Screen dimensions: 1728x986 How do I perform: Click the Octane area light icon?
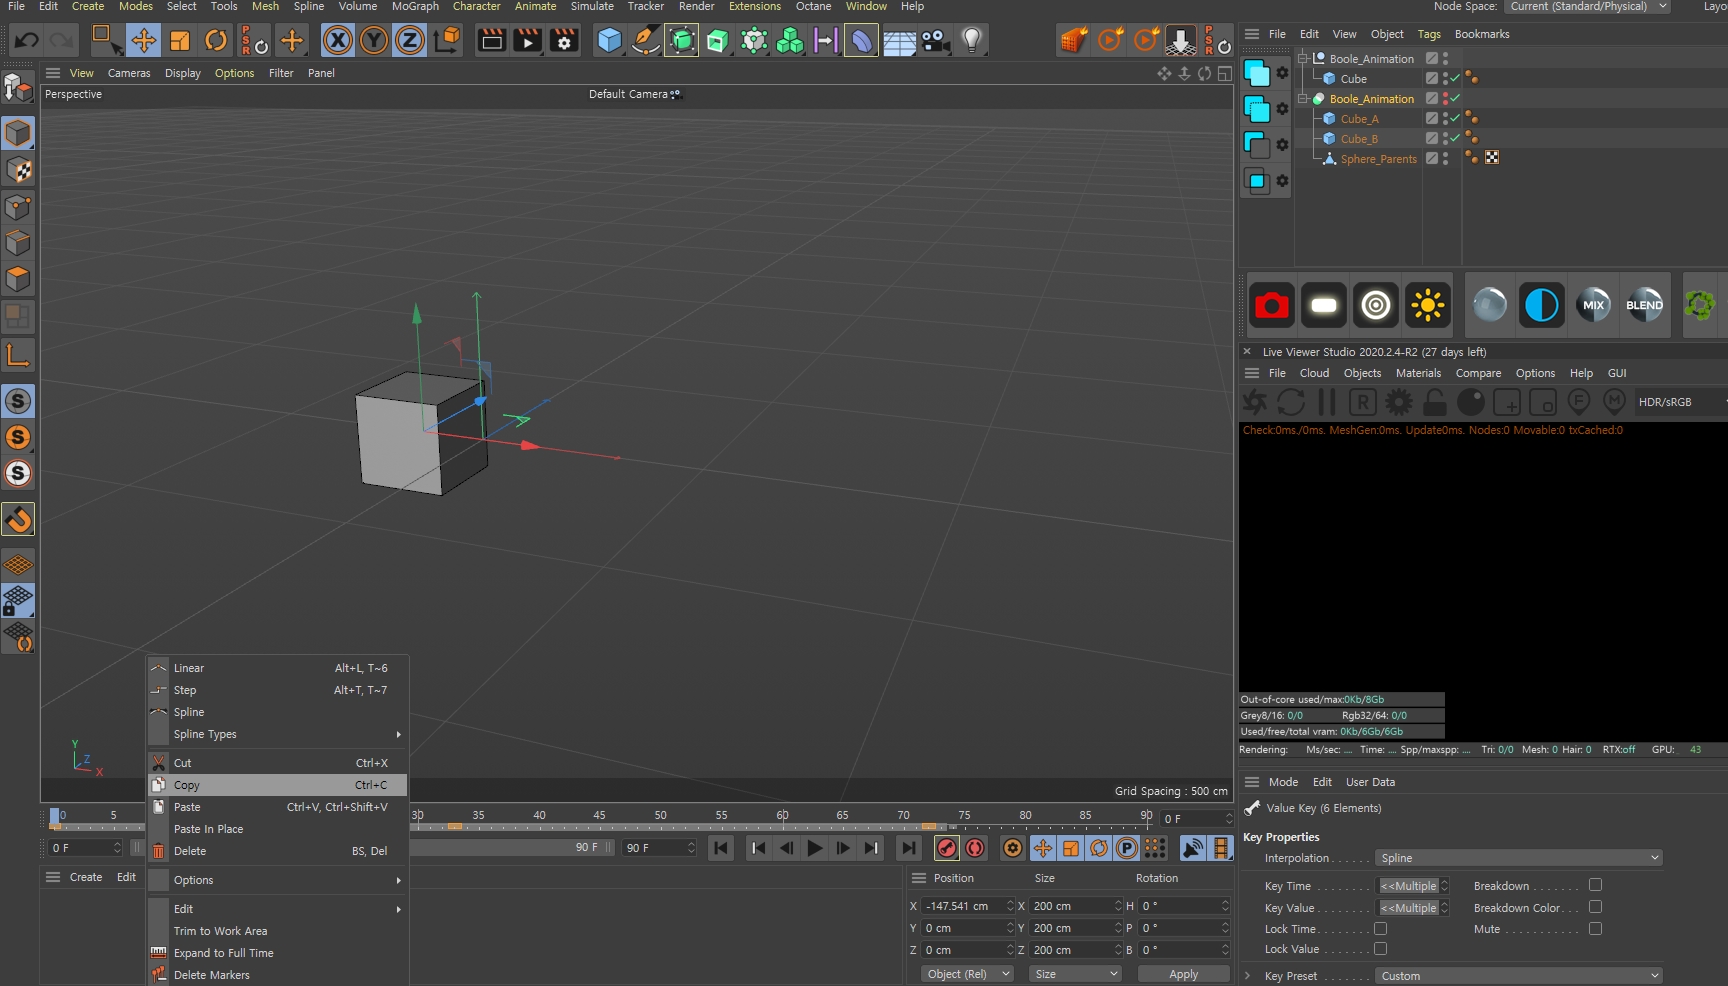point(1324,305)
